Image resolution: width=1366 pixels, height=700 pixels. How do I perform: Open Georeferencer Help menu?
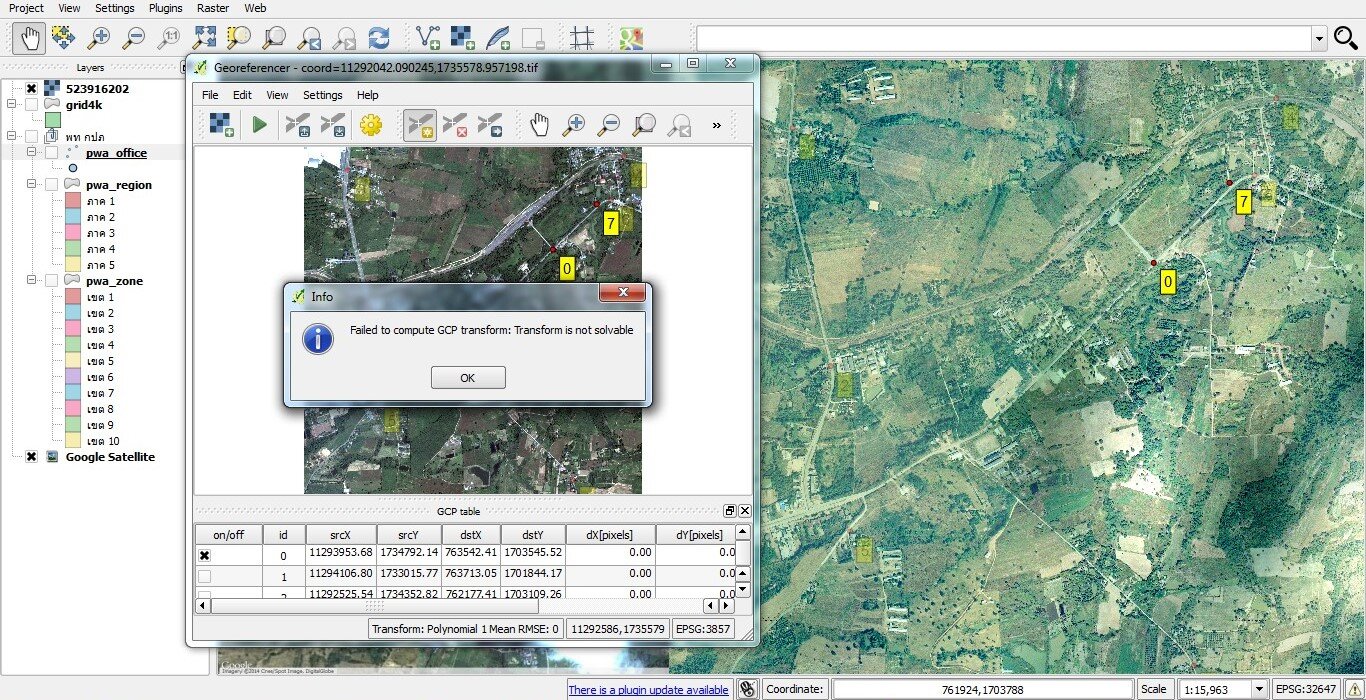tap(368, 95)
